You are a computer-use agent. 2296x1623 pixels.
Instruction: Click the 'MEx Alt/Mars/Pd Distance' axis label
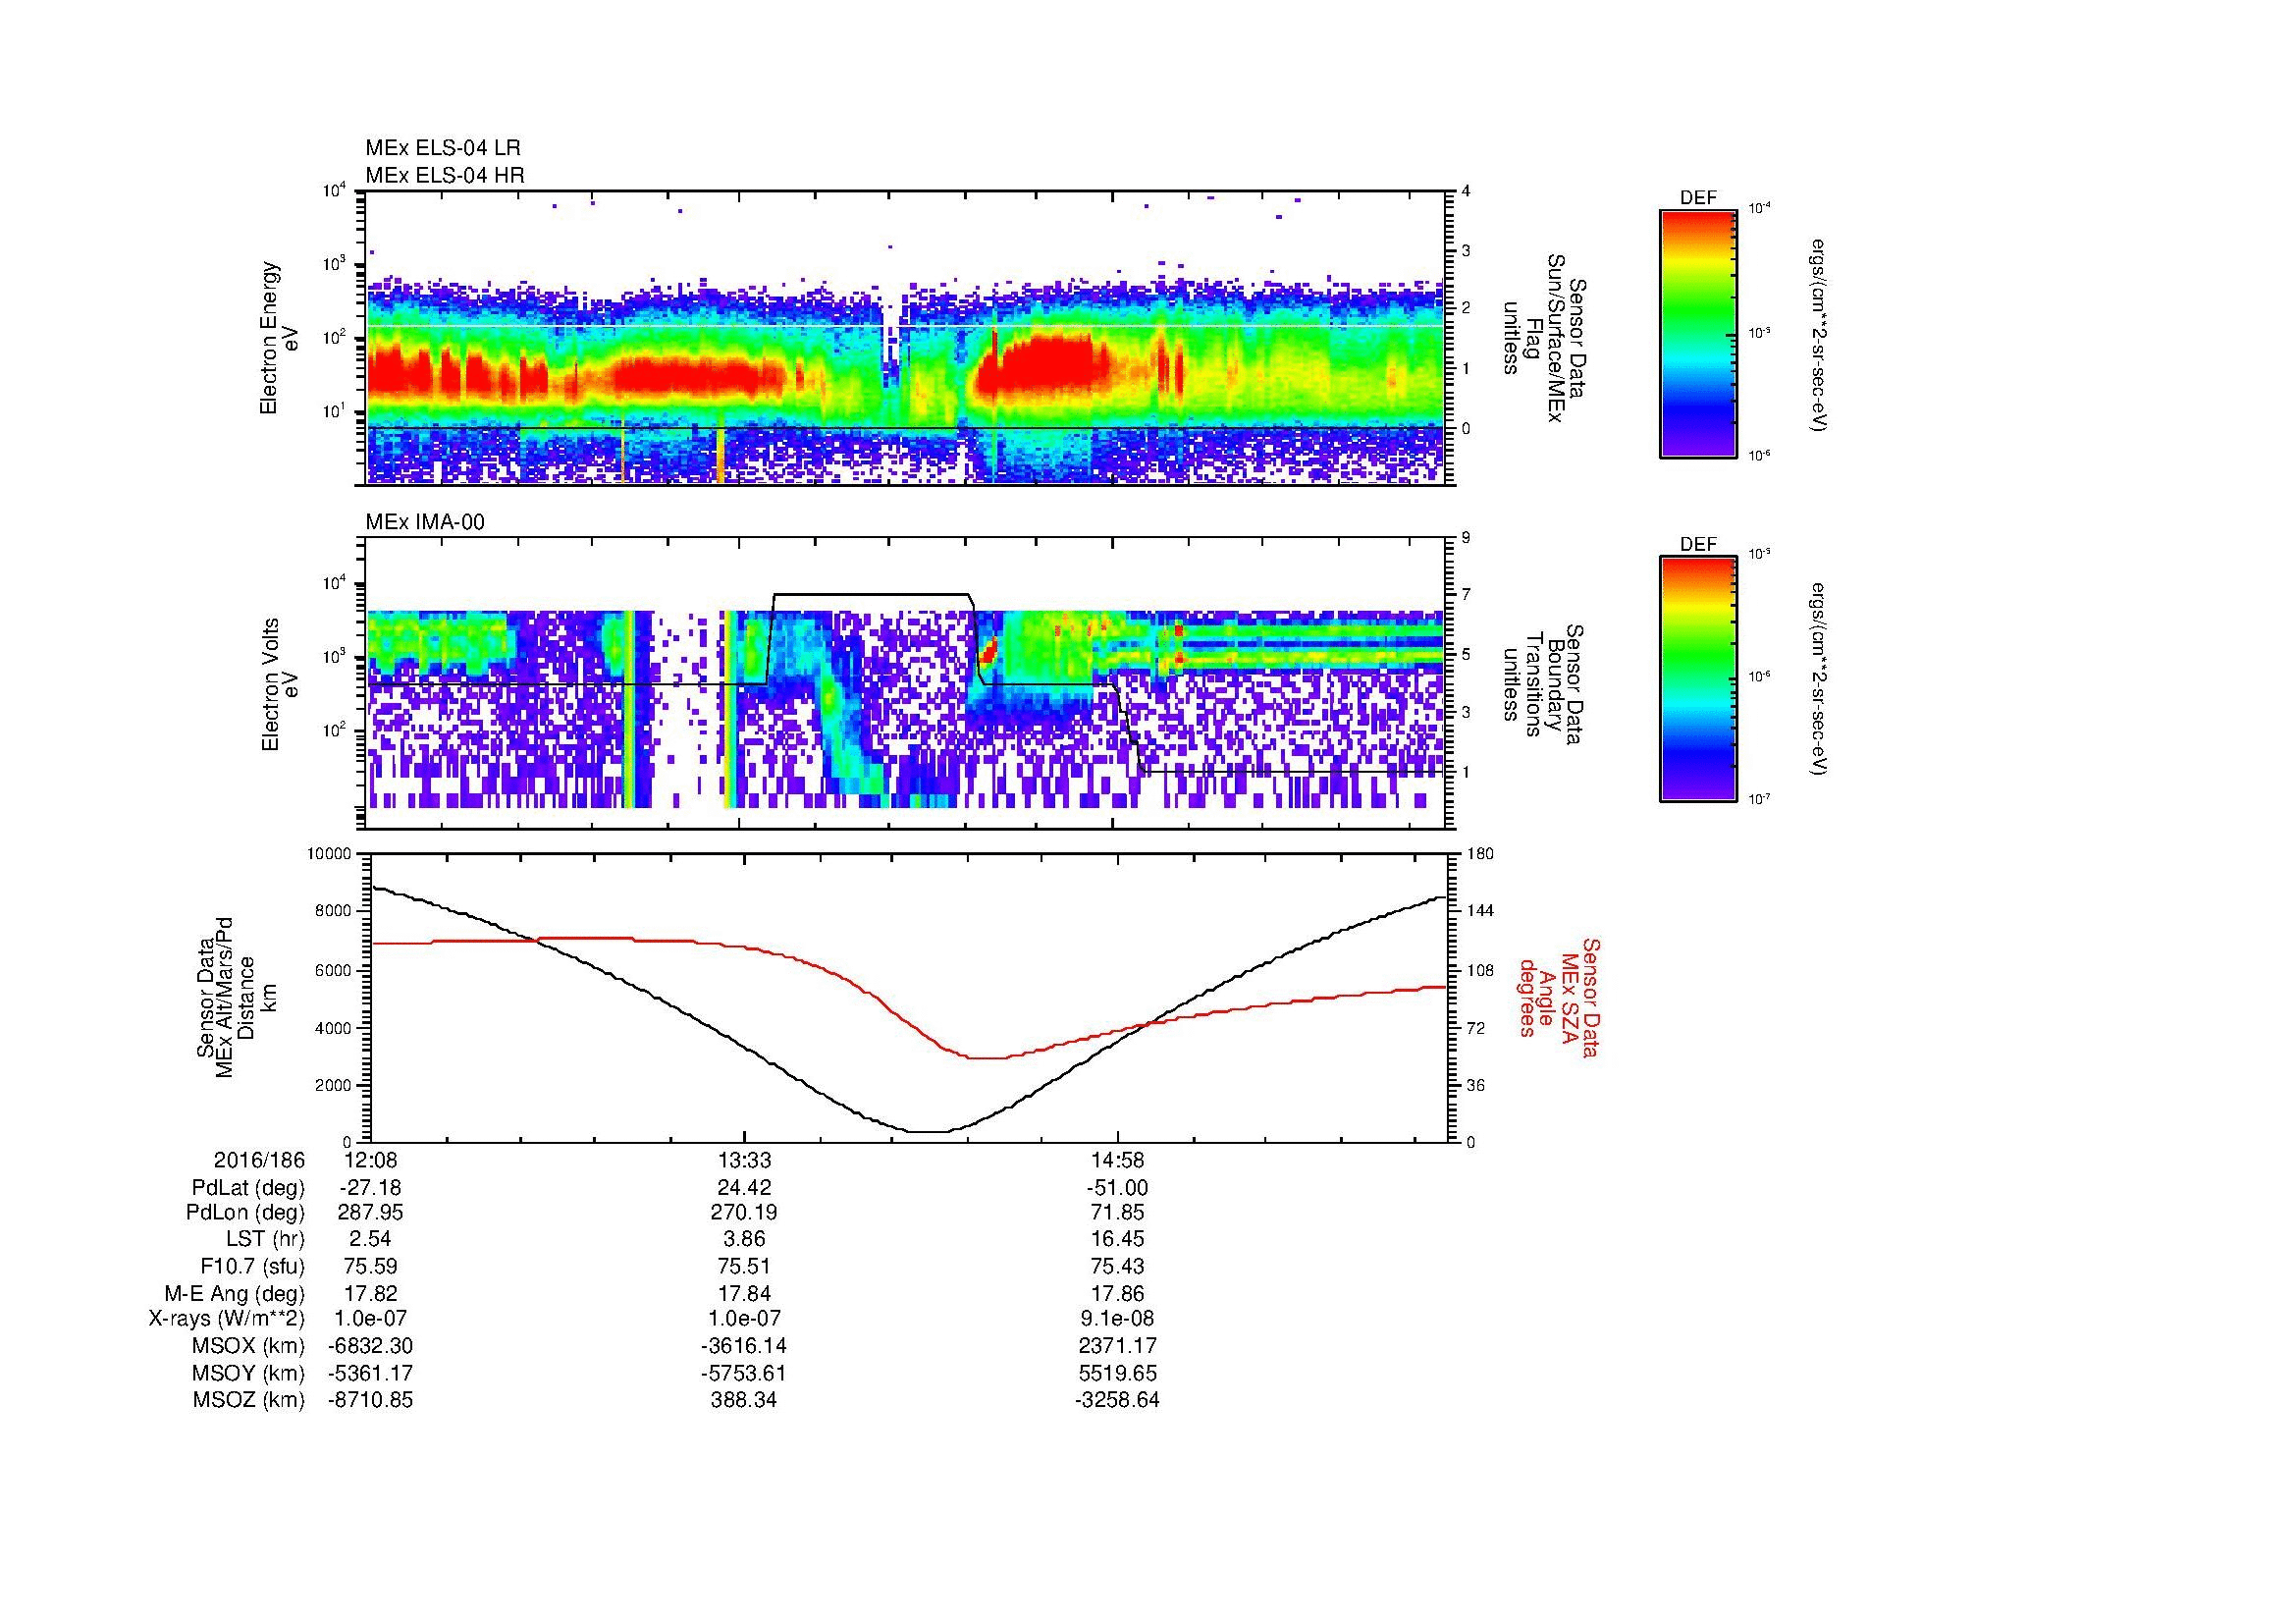236,997
